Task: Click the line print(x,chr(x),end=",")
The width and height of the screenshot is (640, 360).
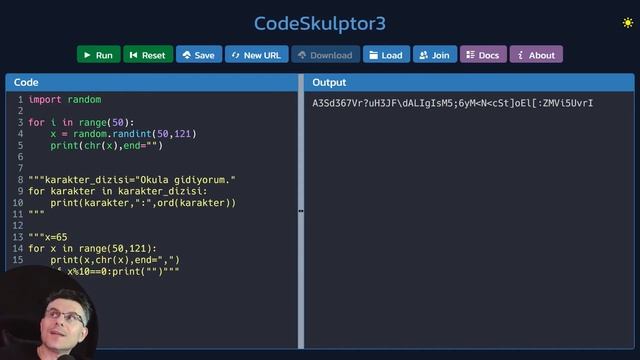Action: [115, 260]
